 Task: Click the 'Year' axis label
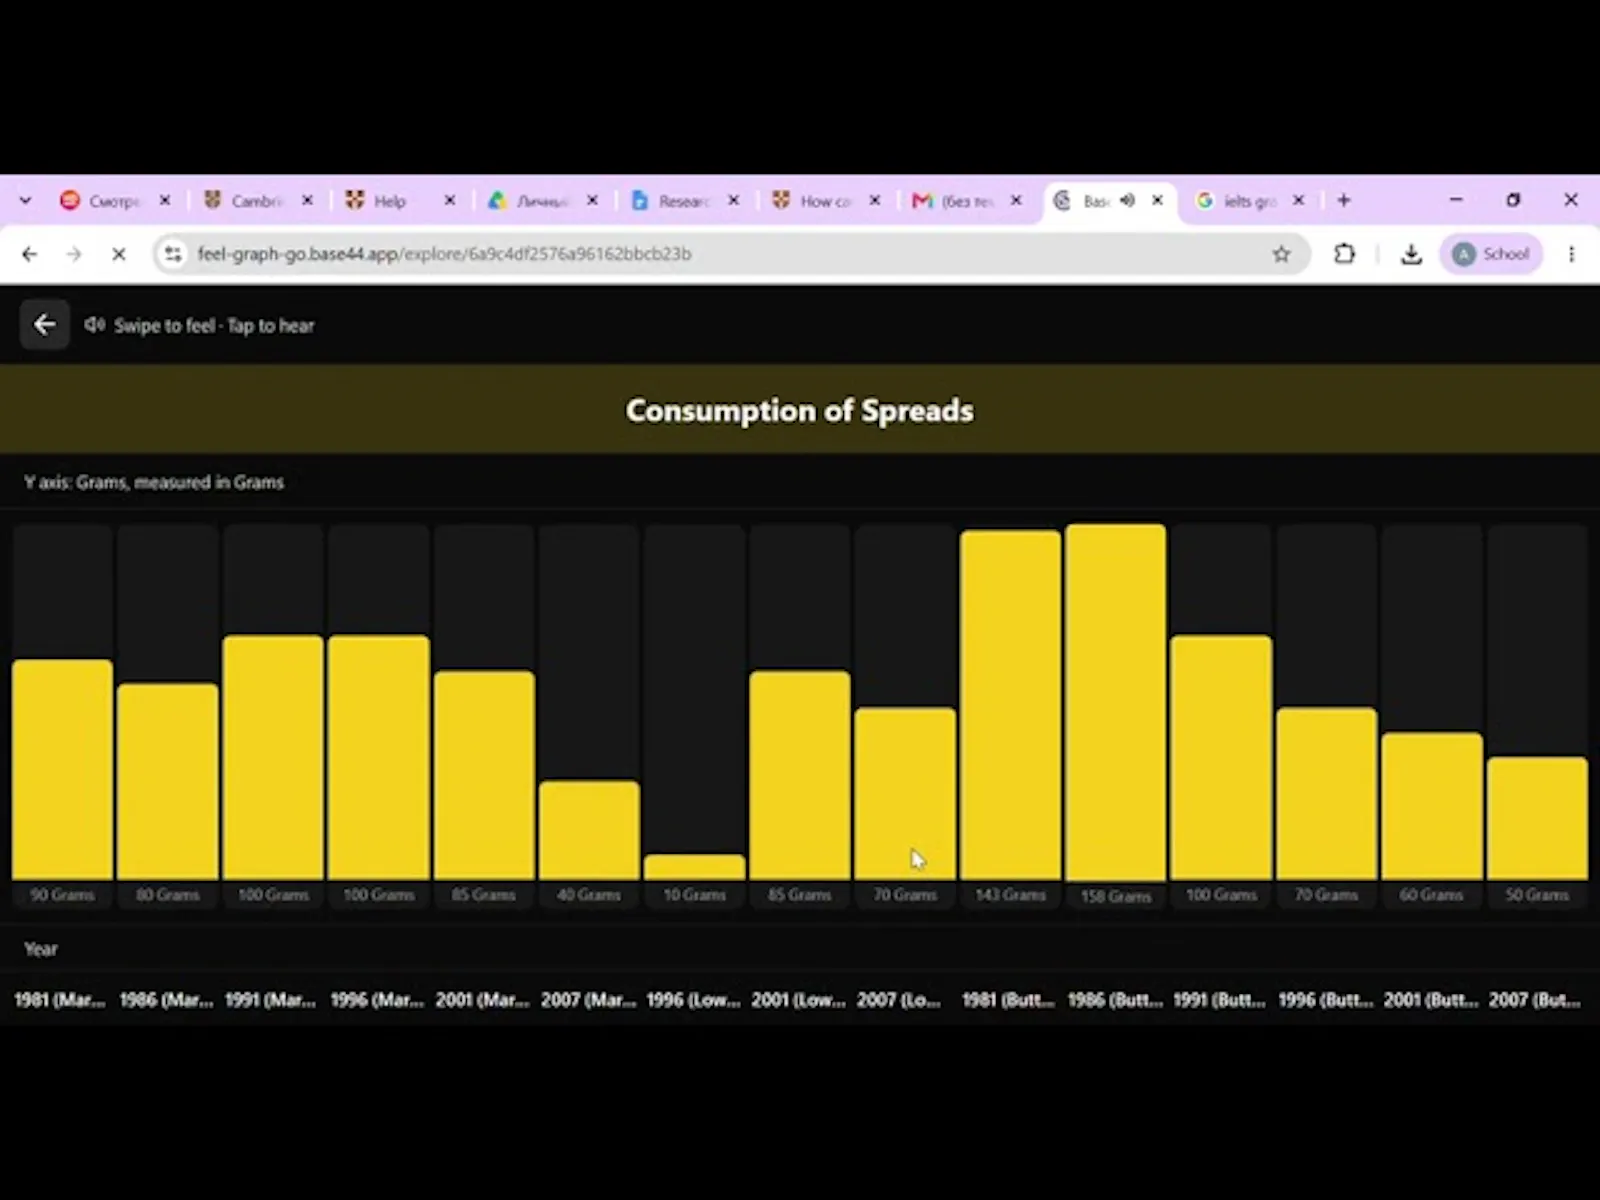pyautogui.click(x=41, y=949)
